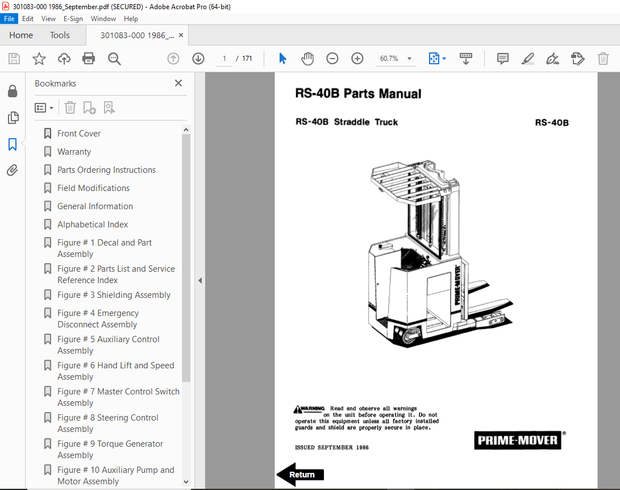Add document to starred with the star icon
620x490 pixels.
(39, 59)
